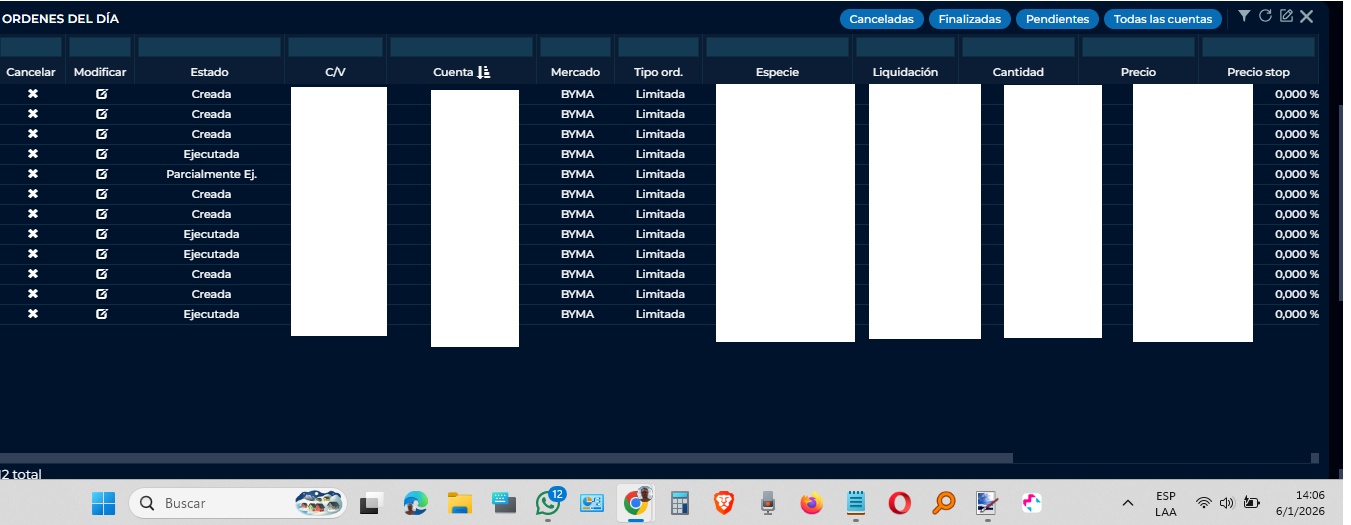Modify the first Ejecutada order

pos(101,154)
